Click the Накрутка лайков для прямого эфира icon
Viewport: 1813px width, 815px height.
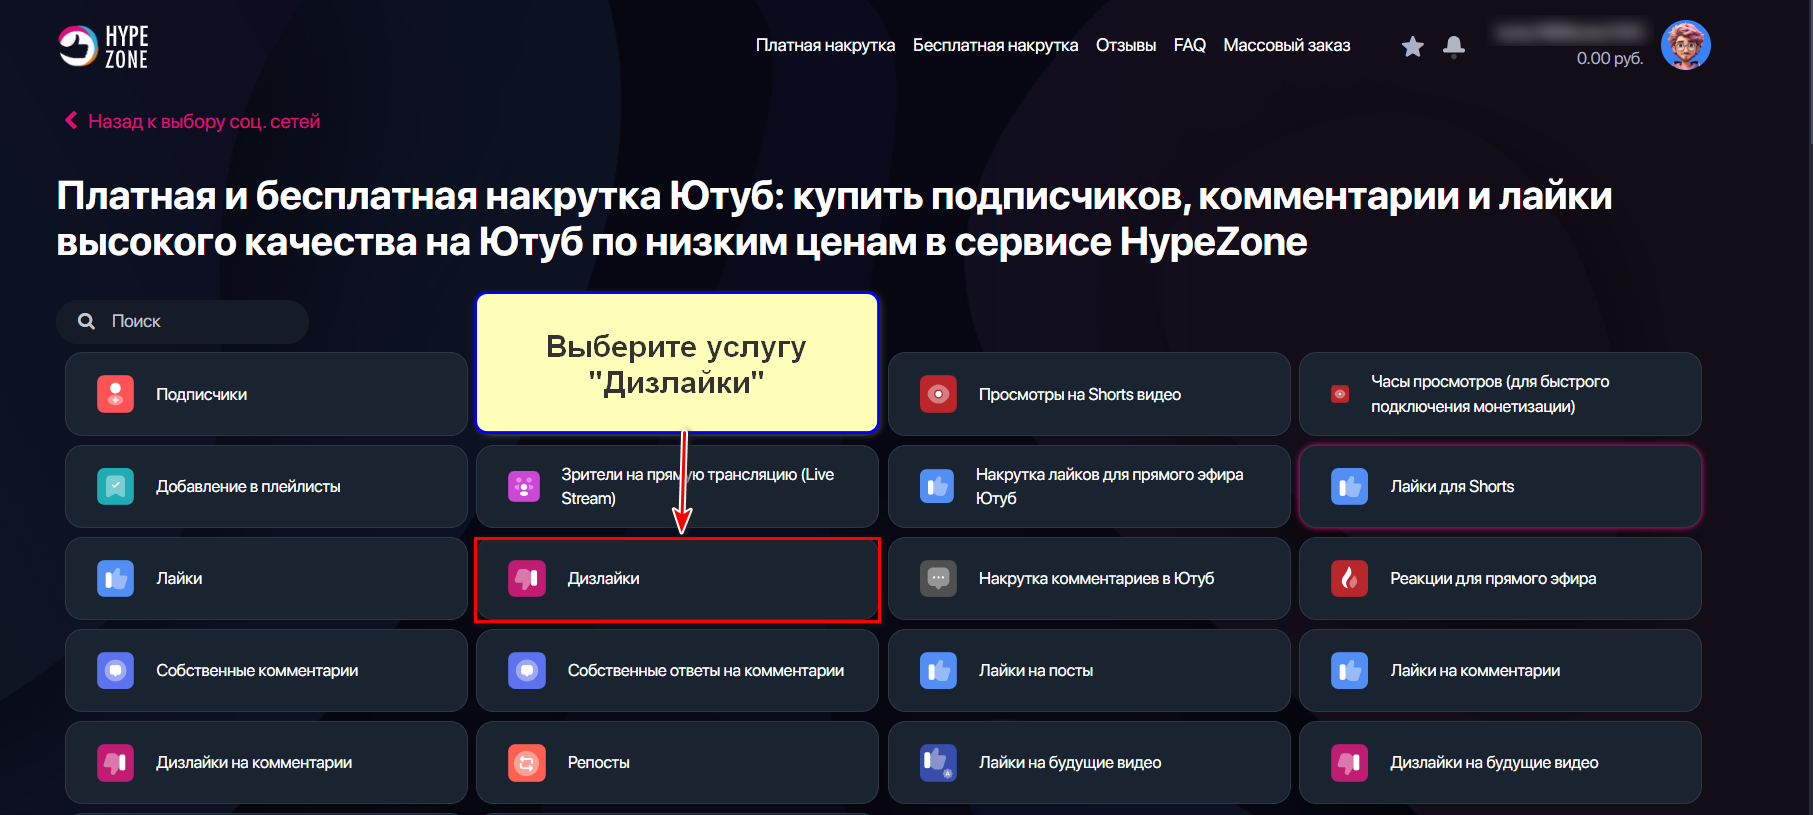pyautogui.click(x=937, y=486)
